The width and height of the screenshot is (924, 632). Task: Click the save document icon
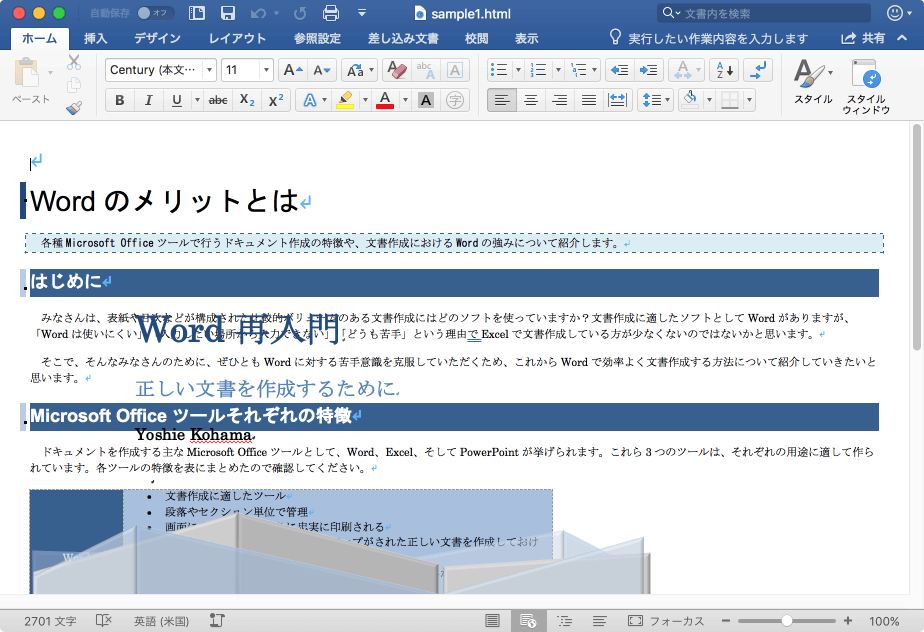pyautogui.click(x=228, y=13)
